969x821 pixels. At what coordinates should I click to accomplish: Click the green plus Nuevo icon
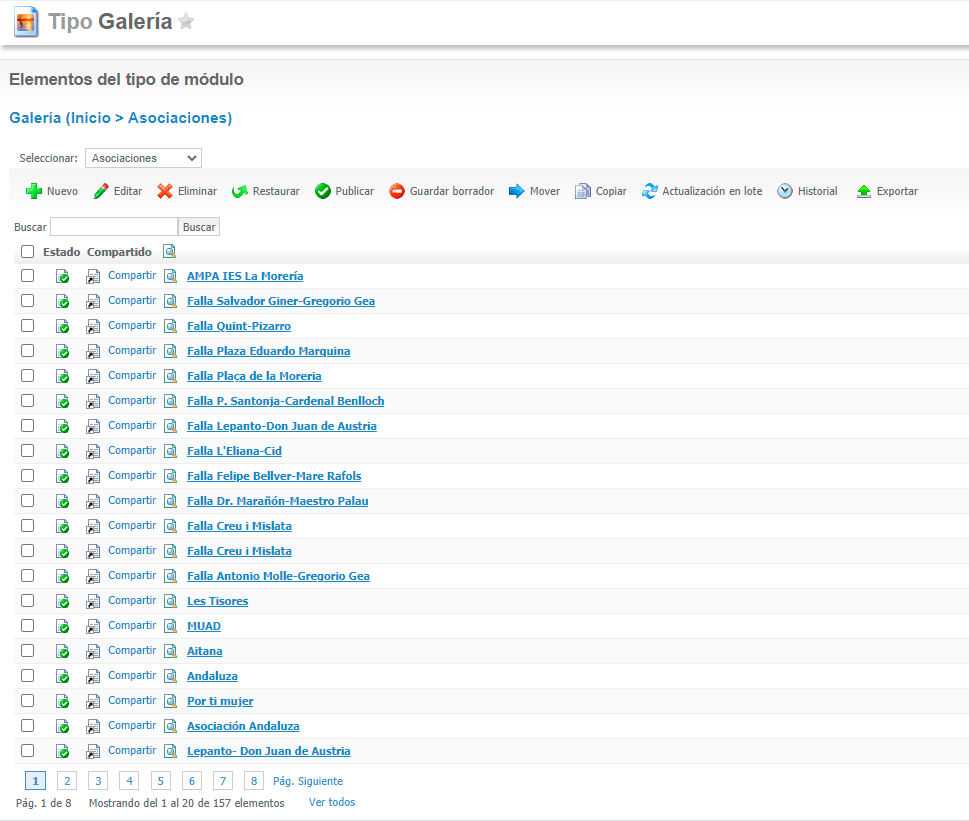tap(33, 191)
